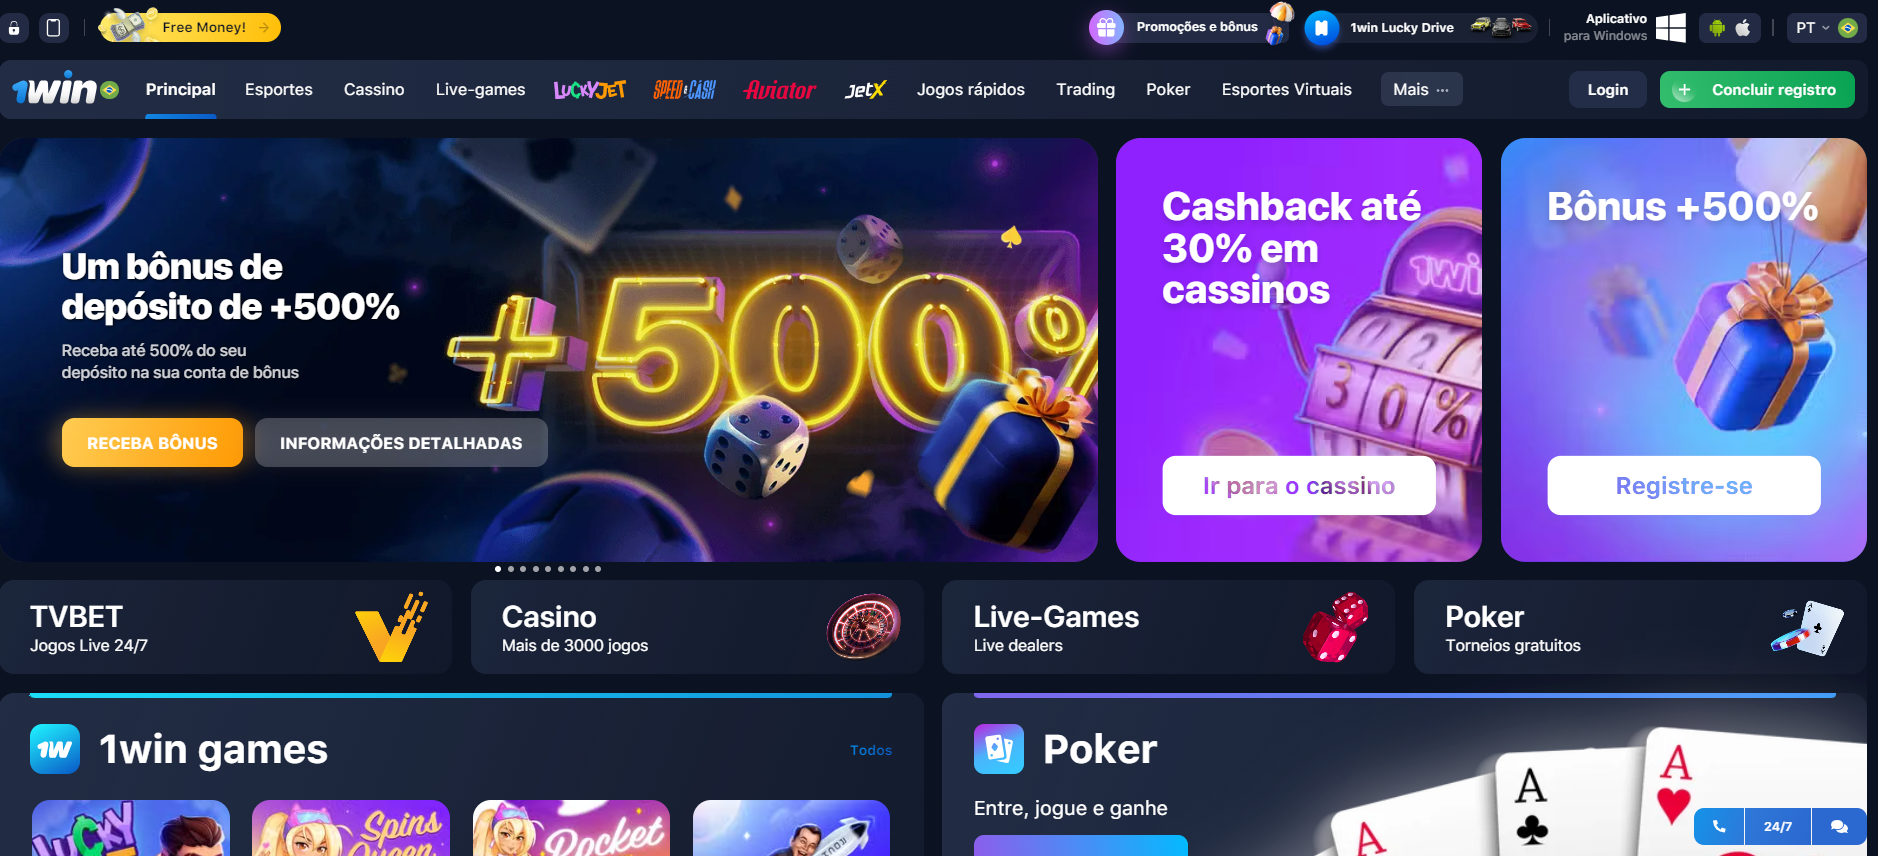The height and width of the screenshot is (856, 1878).
Task: Click the lock icon at top left
Action: point(14,28)
